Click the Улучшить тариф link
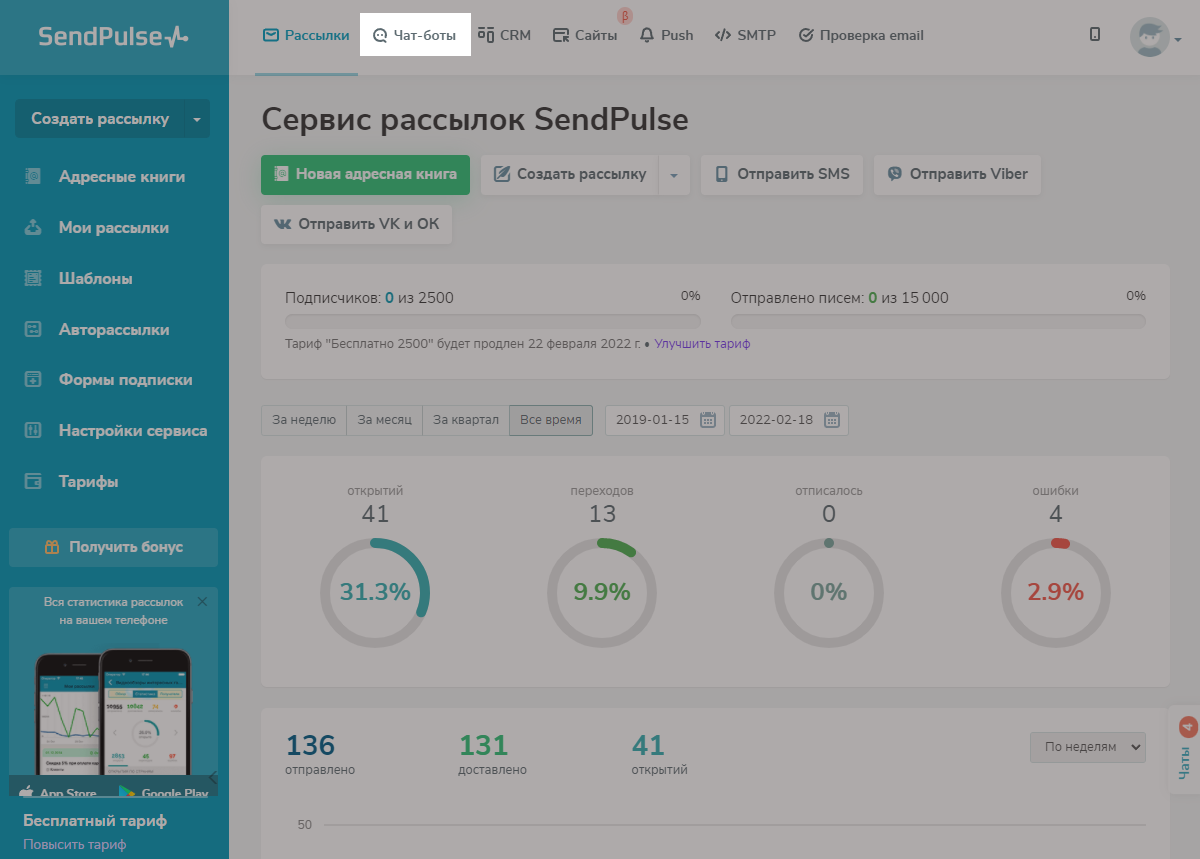1200x859 pixels. point(702,344)
